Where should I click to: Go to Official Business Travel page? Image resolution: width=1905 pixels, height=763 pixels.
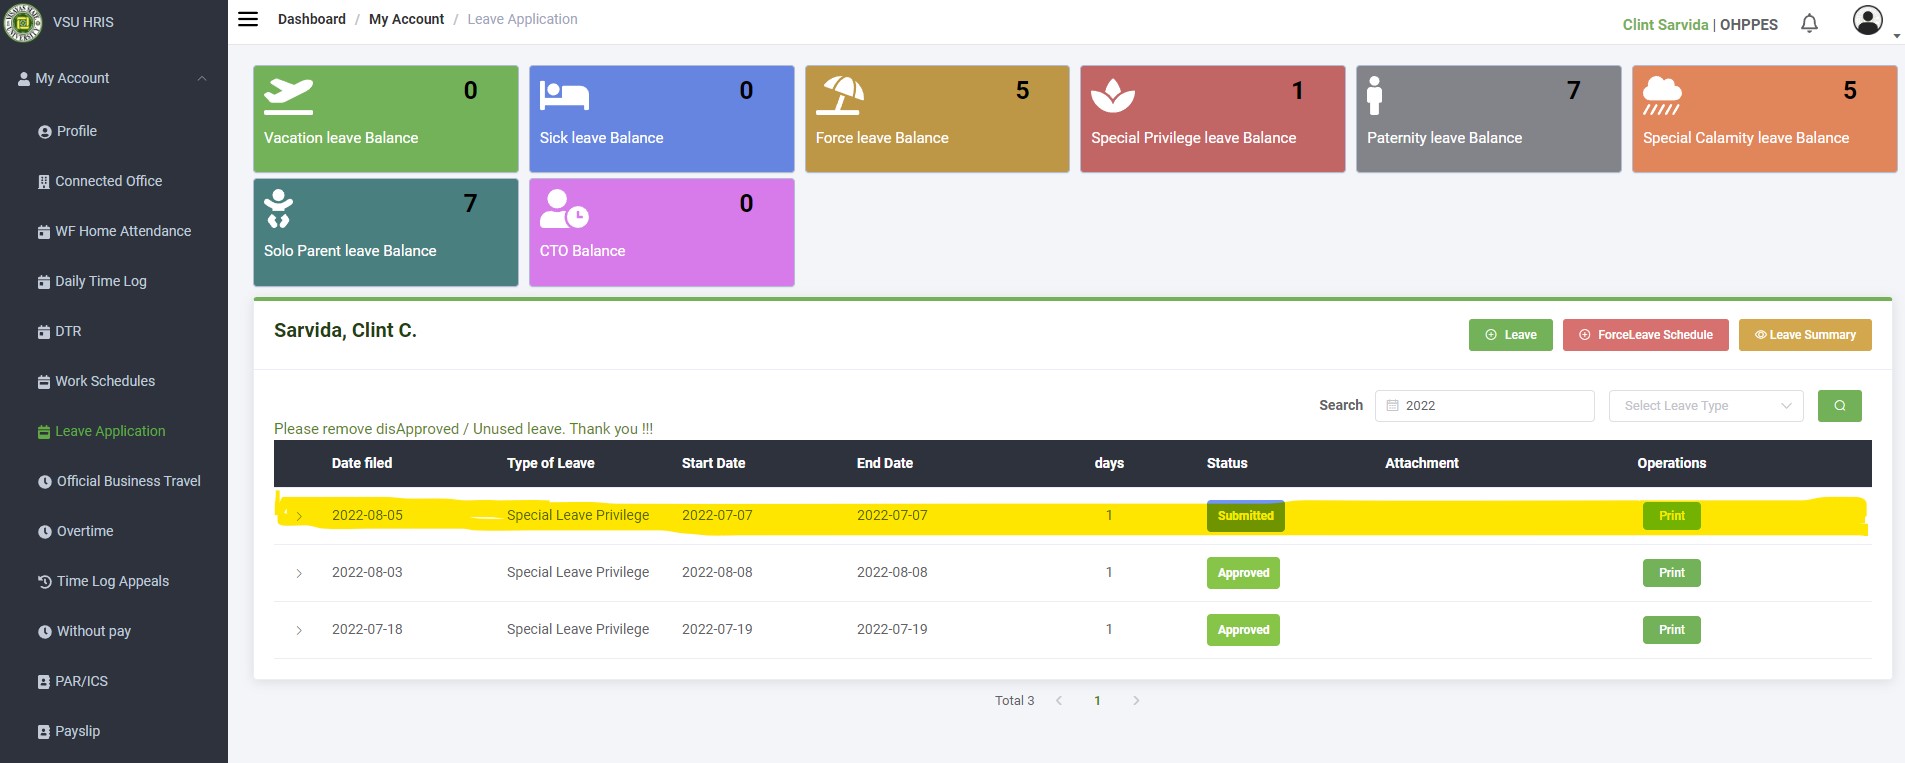(x=128, y=481)
